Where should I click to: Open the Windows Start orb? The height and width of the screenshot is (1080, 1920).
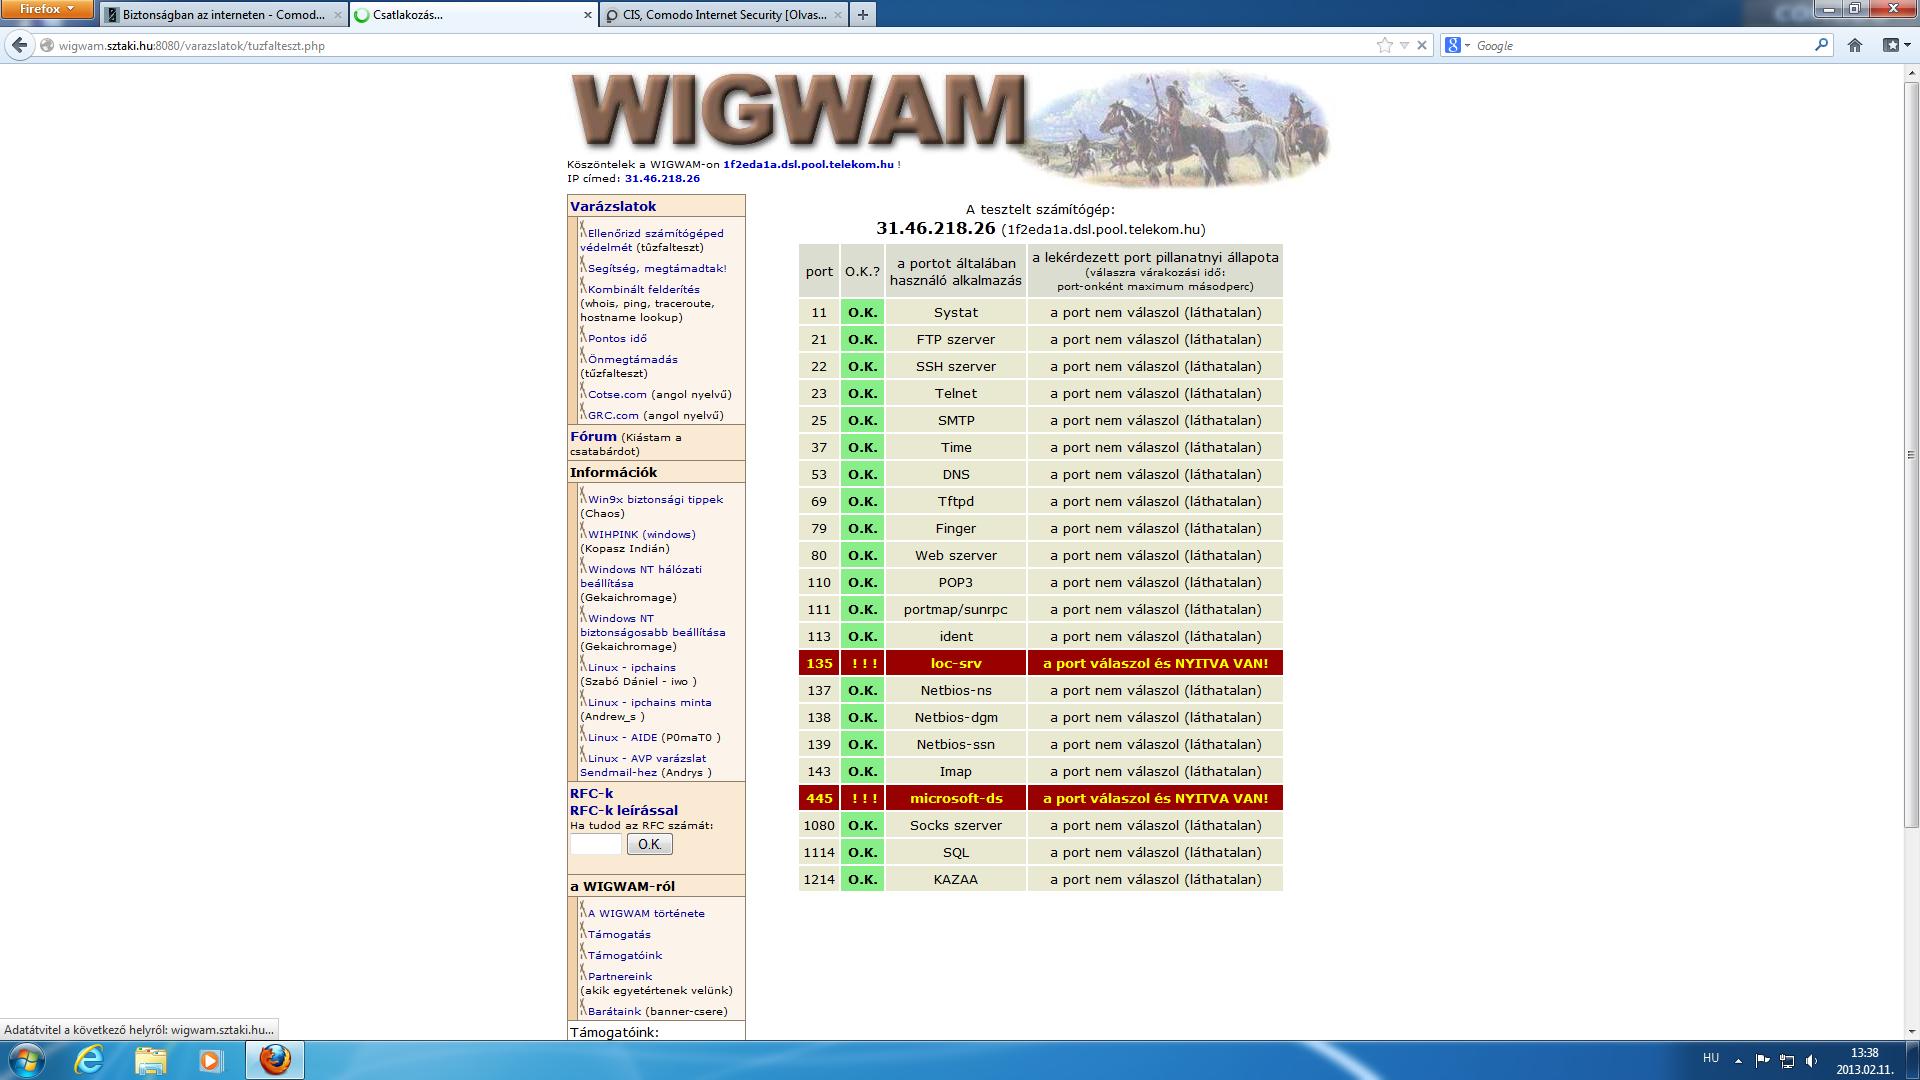(x=26, y=1060)
